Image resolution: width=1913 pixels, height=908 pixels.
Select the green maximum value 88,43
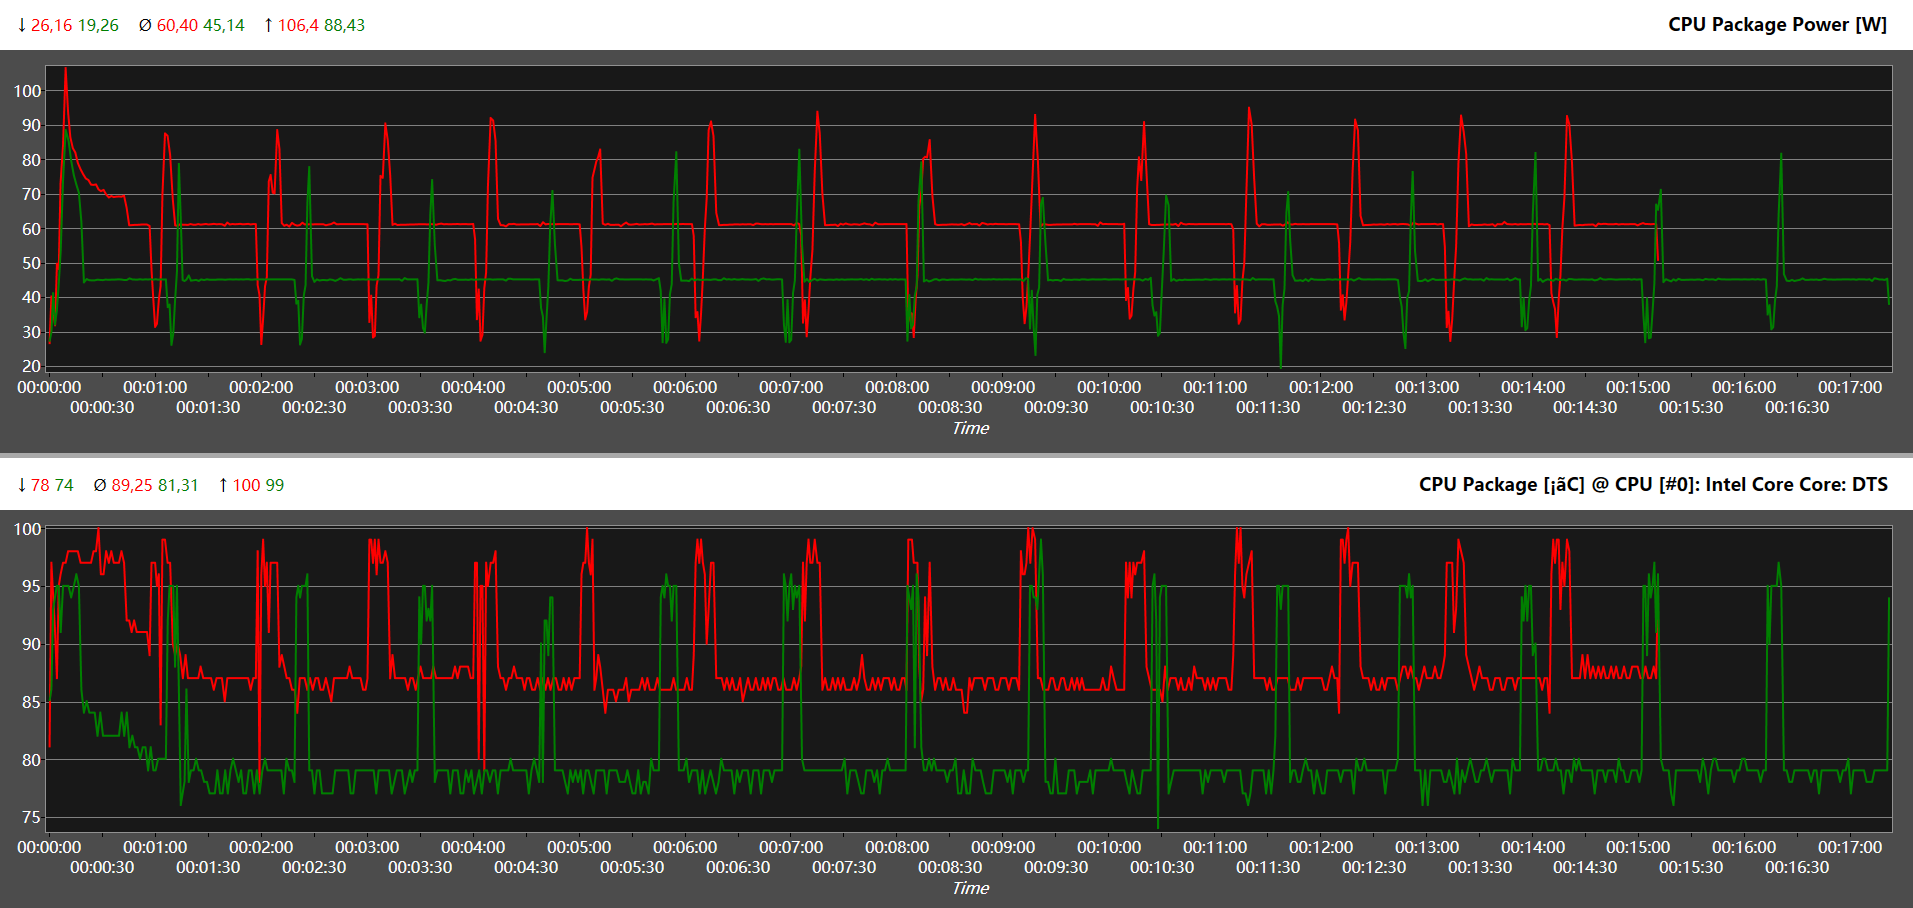coord(344,25)
